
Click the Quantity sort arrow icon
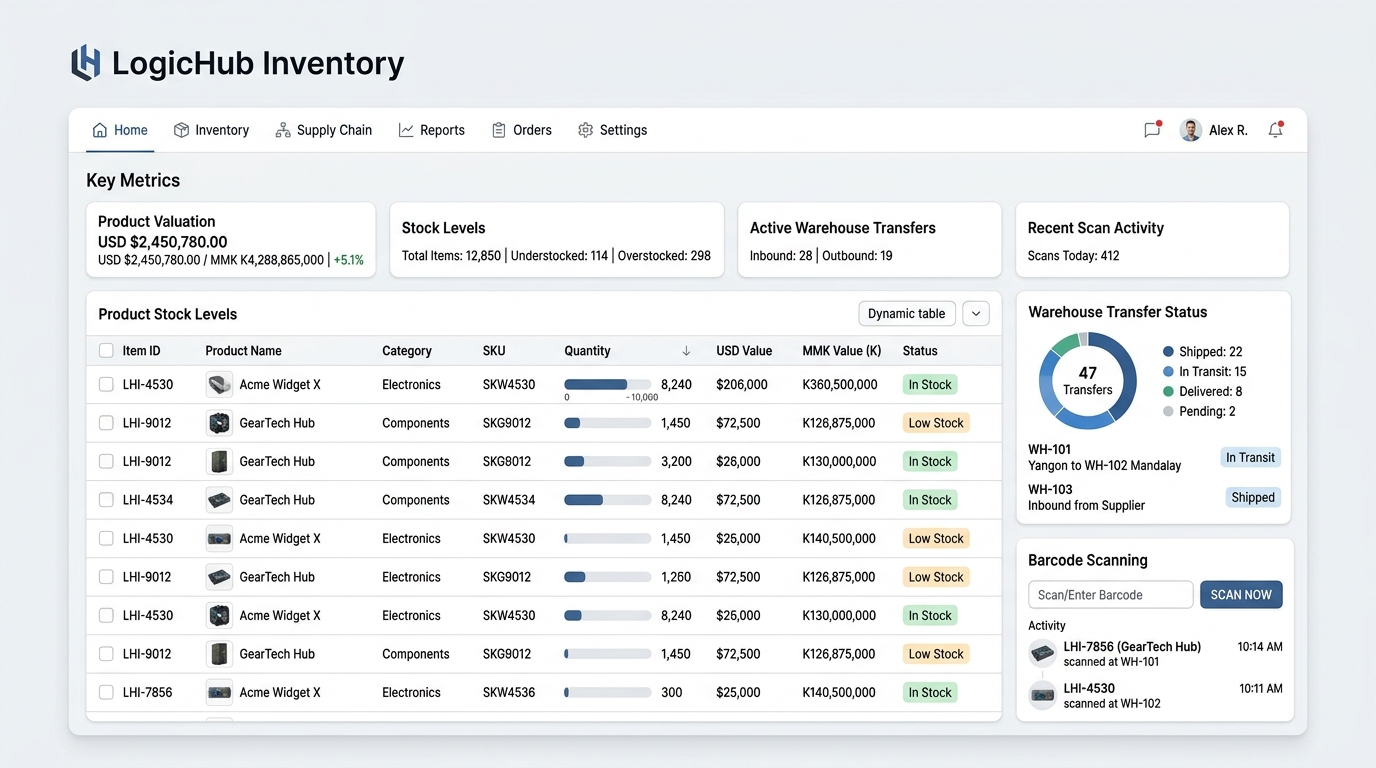686,351
